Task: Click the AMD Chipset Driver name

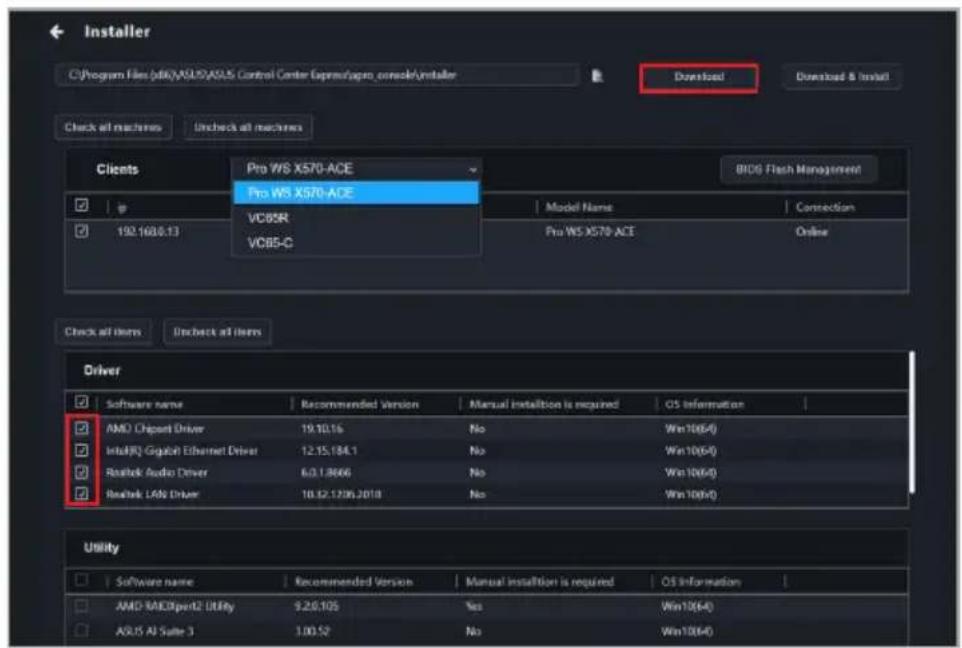Action: [155, 429]
